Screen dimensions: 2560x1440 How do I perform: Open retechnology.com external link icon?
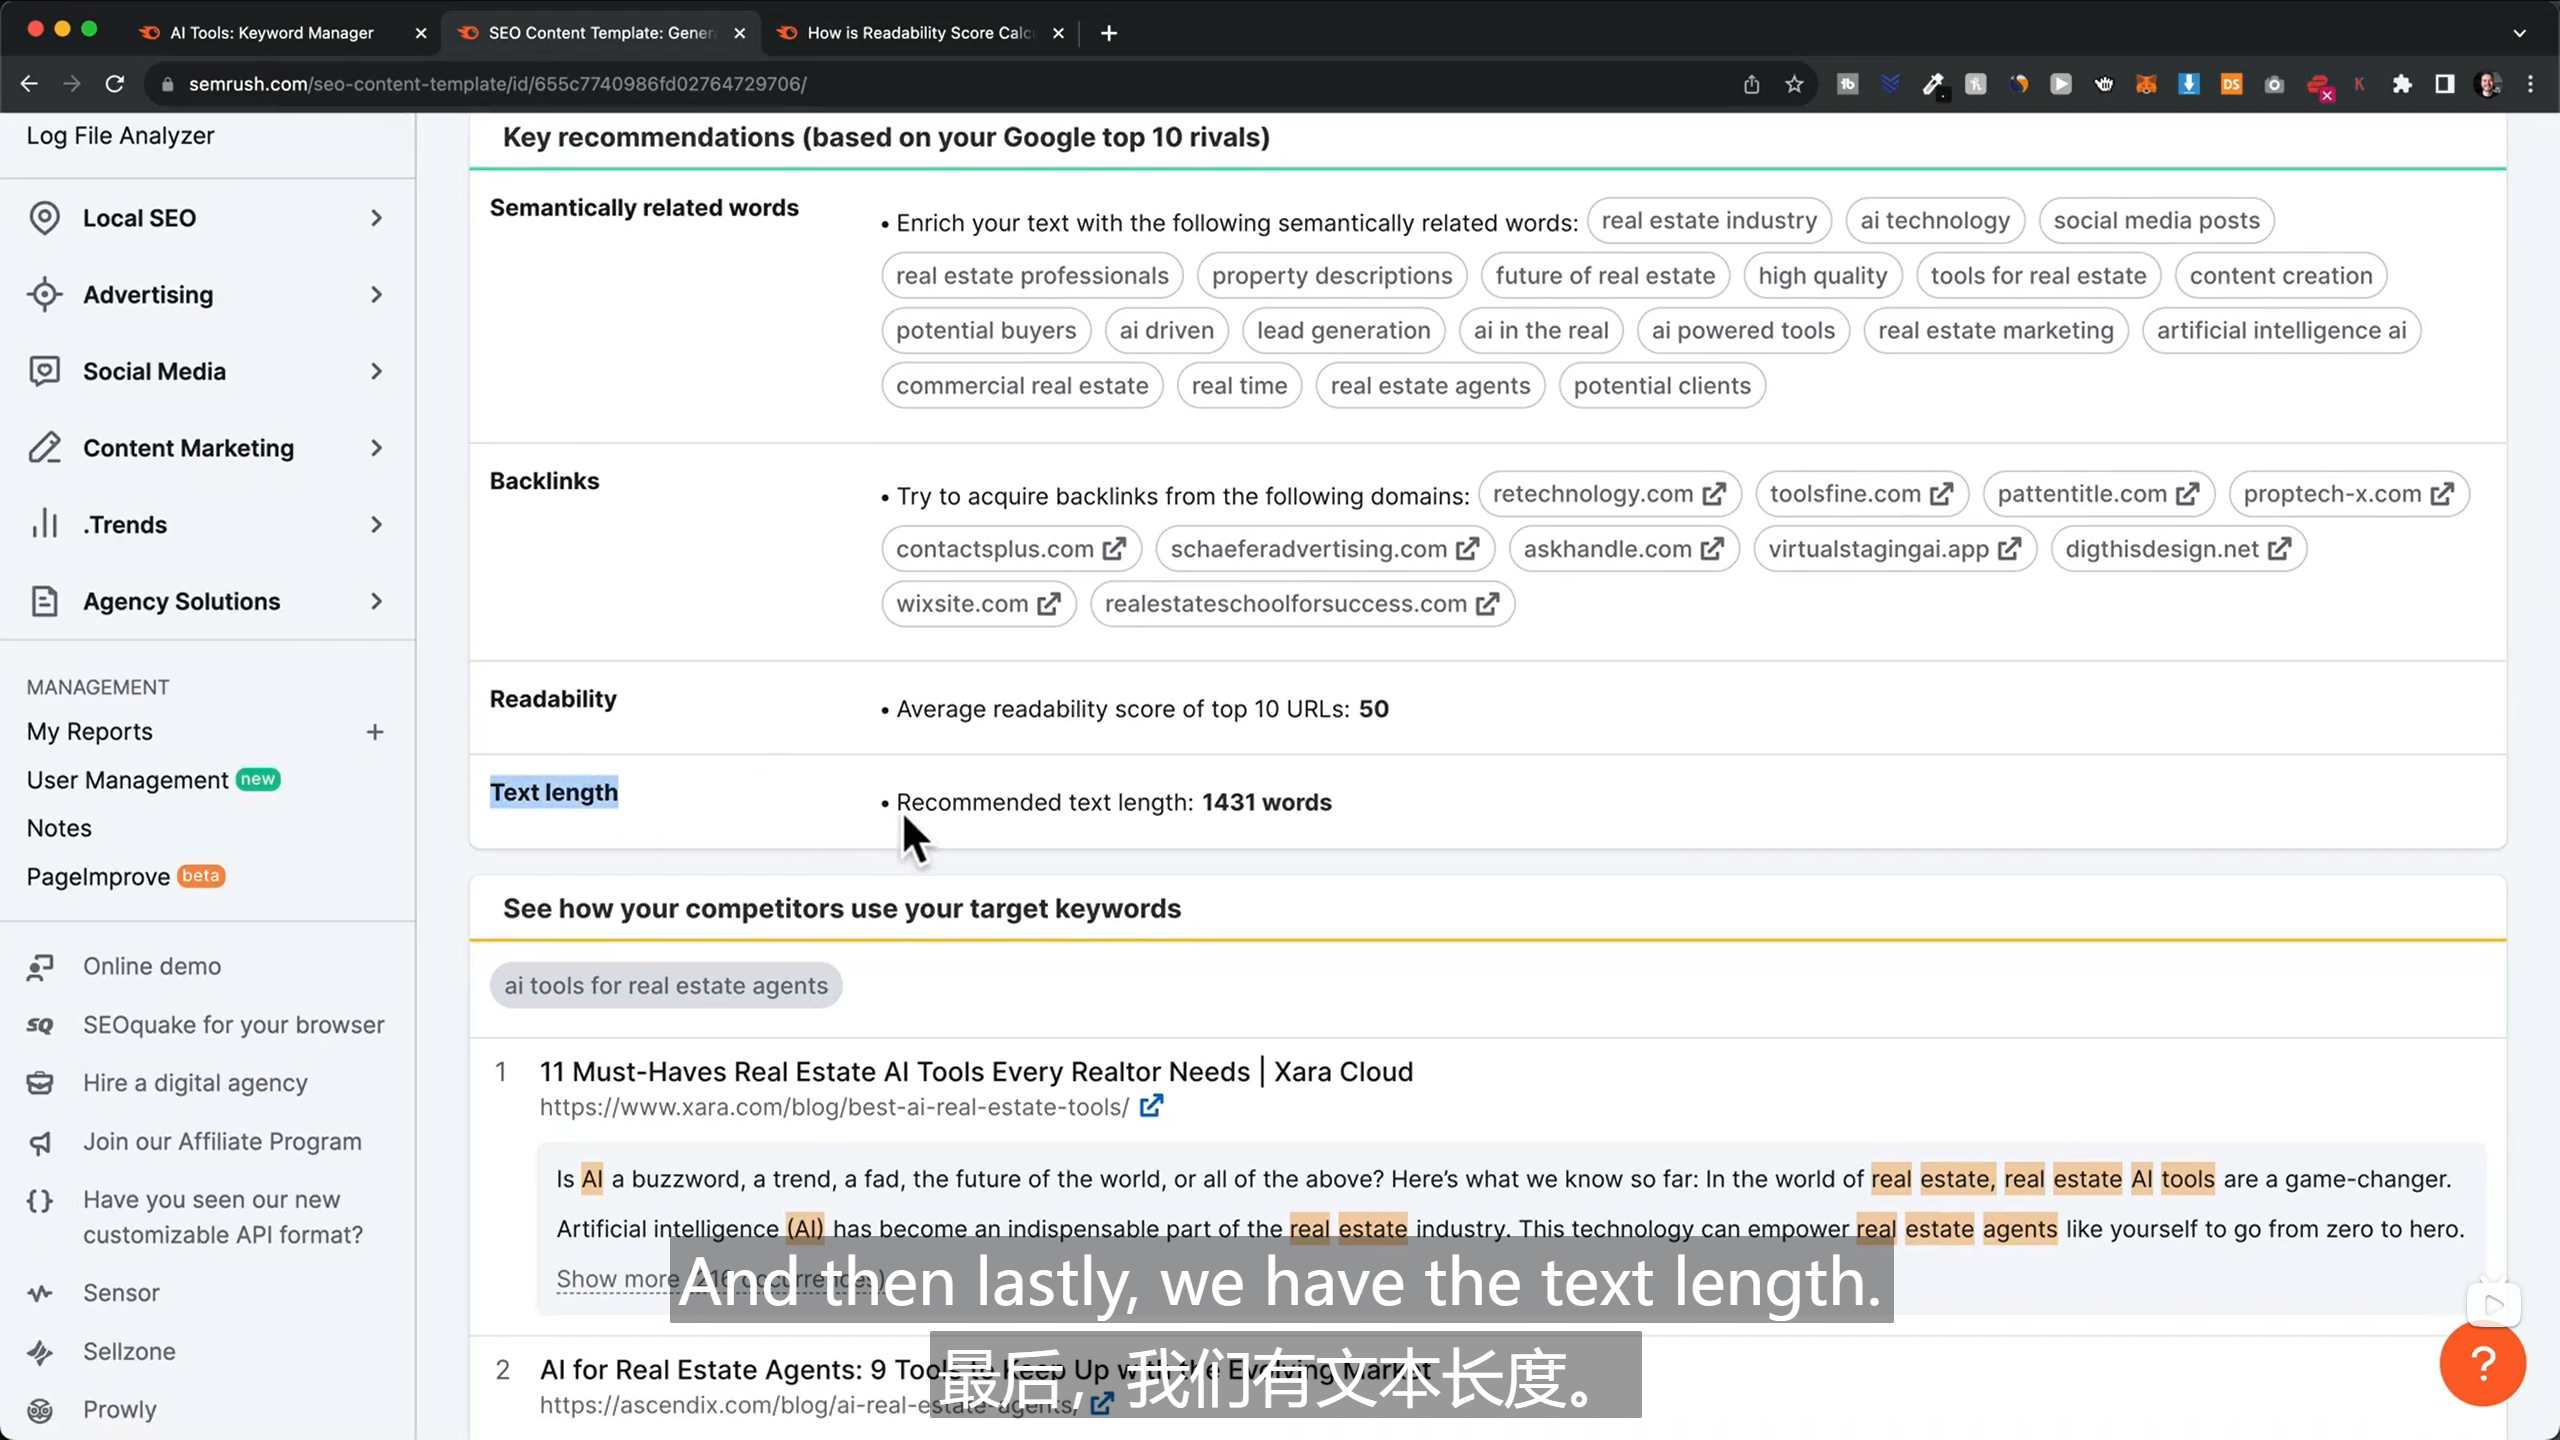click(x=1714, y=494)
